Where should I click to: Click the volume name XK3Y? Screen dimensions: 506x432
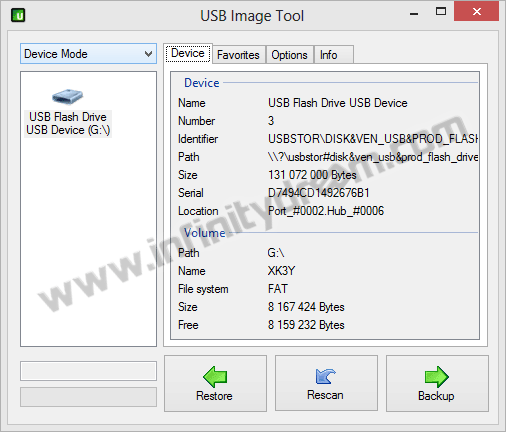coord(281,271)
